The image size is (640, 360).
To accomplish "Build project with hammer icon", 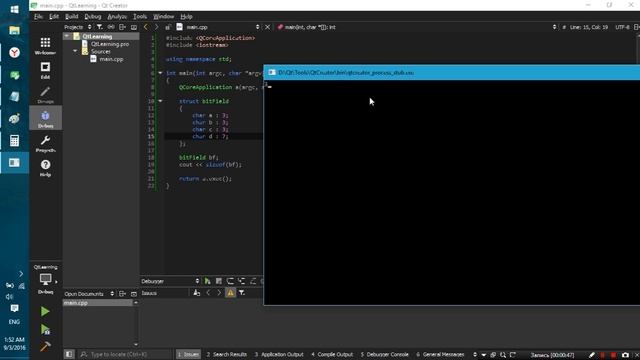I will pos(45,347).
